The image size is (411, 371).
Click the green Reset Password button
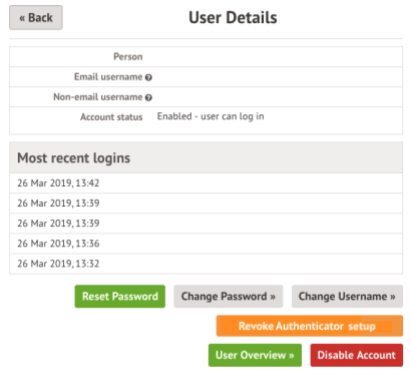[x=120, y=296]
